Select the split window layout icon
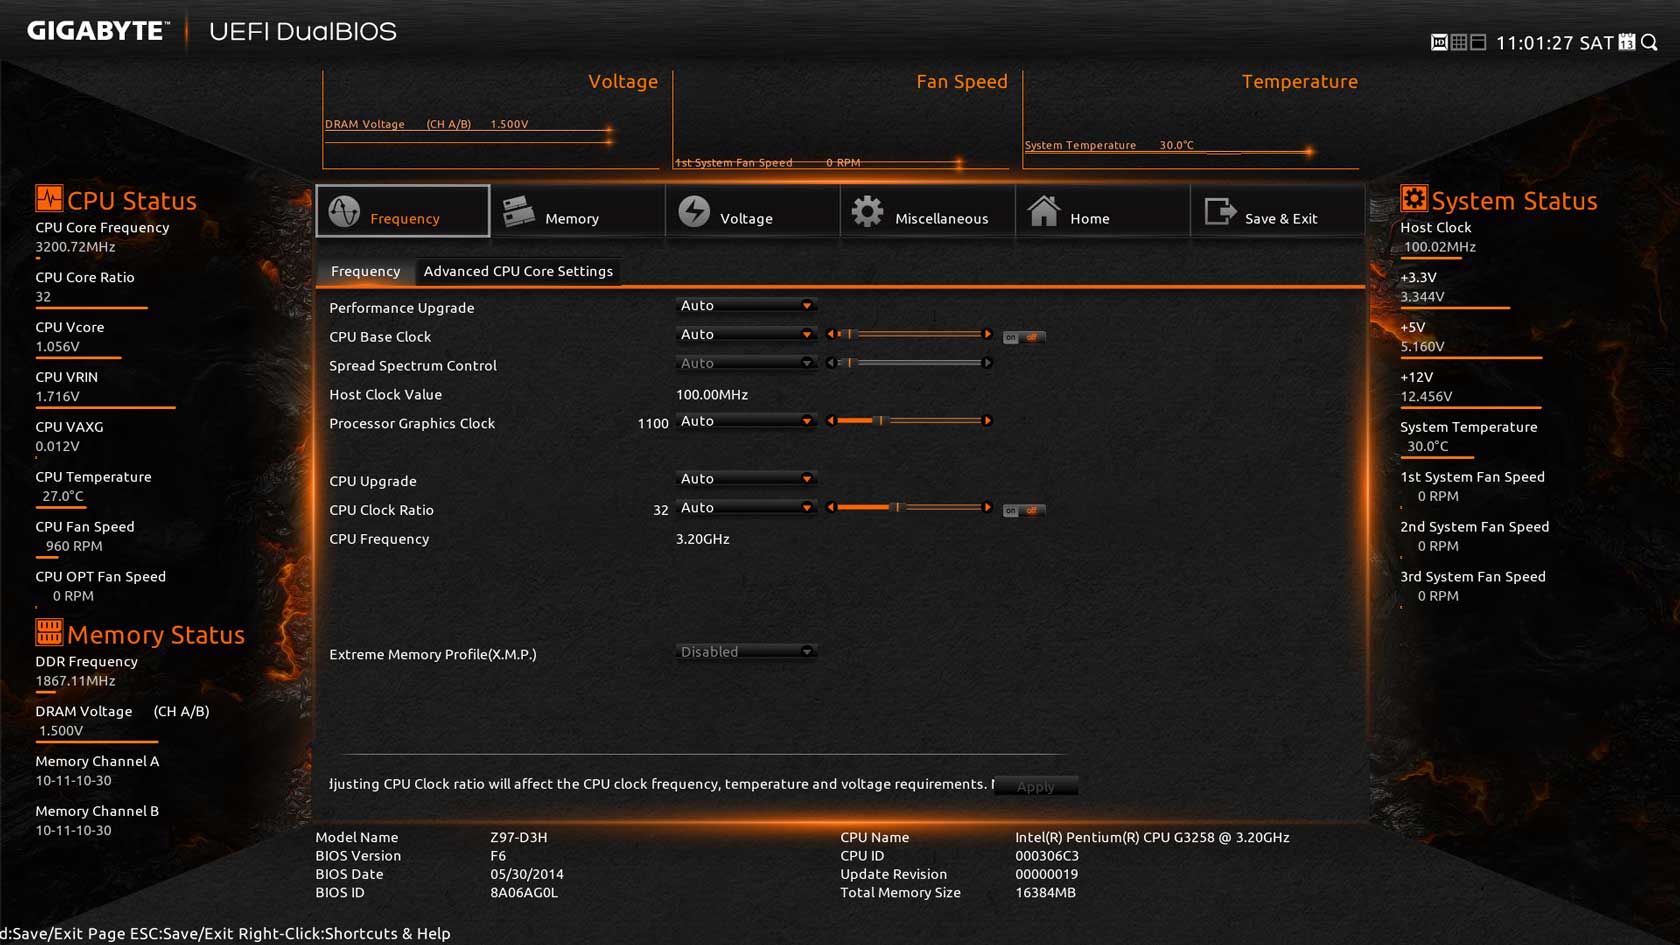 point(1478,42)
